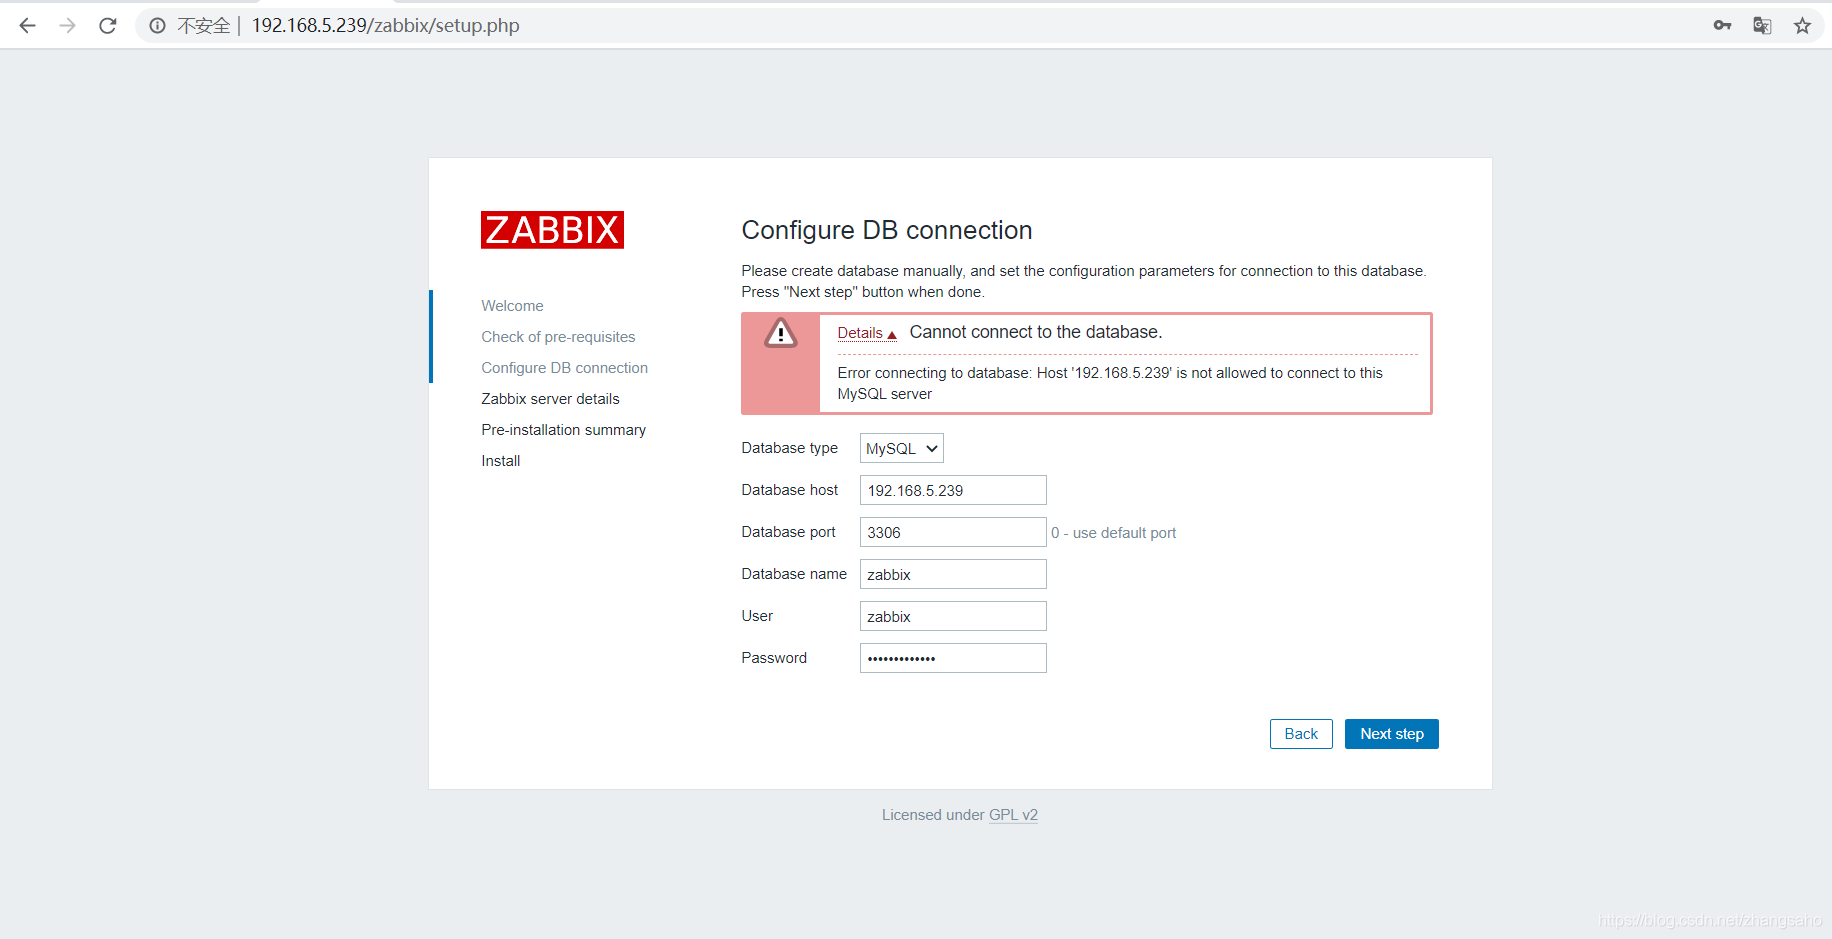Click the 'Password' label

(x=774, y=658)
